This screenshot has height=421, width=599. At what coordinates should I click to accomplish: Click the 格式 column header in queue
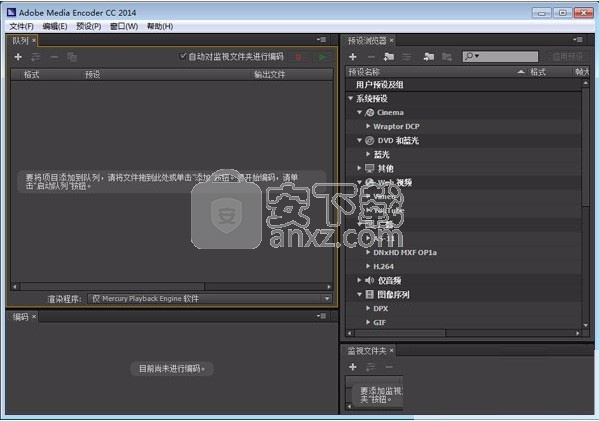[x=32, y=74]
